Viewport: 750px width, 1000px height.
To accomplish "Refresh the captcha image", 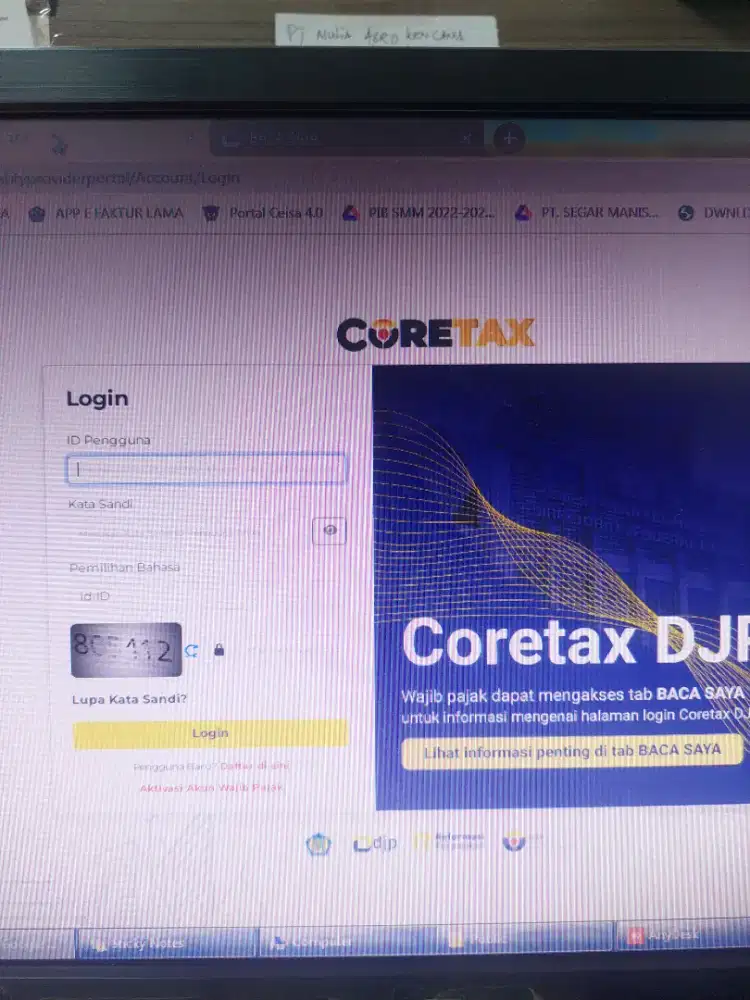I will point(192,650).
